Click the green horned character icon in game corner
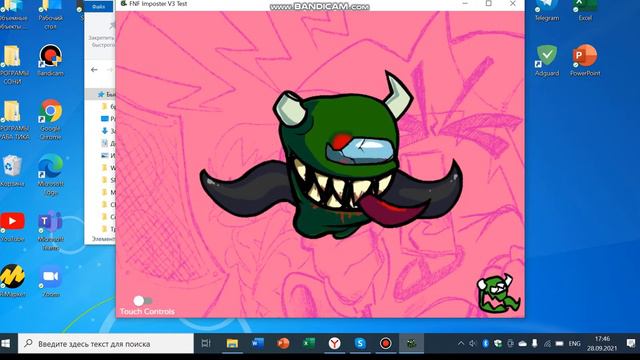The width and height of the screenshot is (640, 360). [498, 293]
